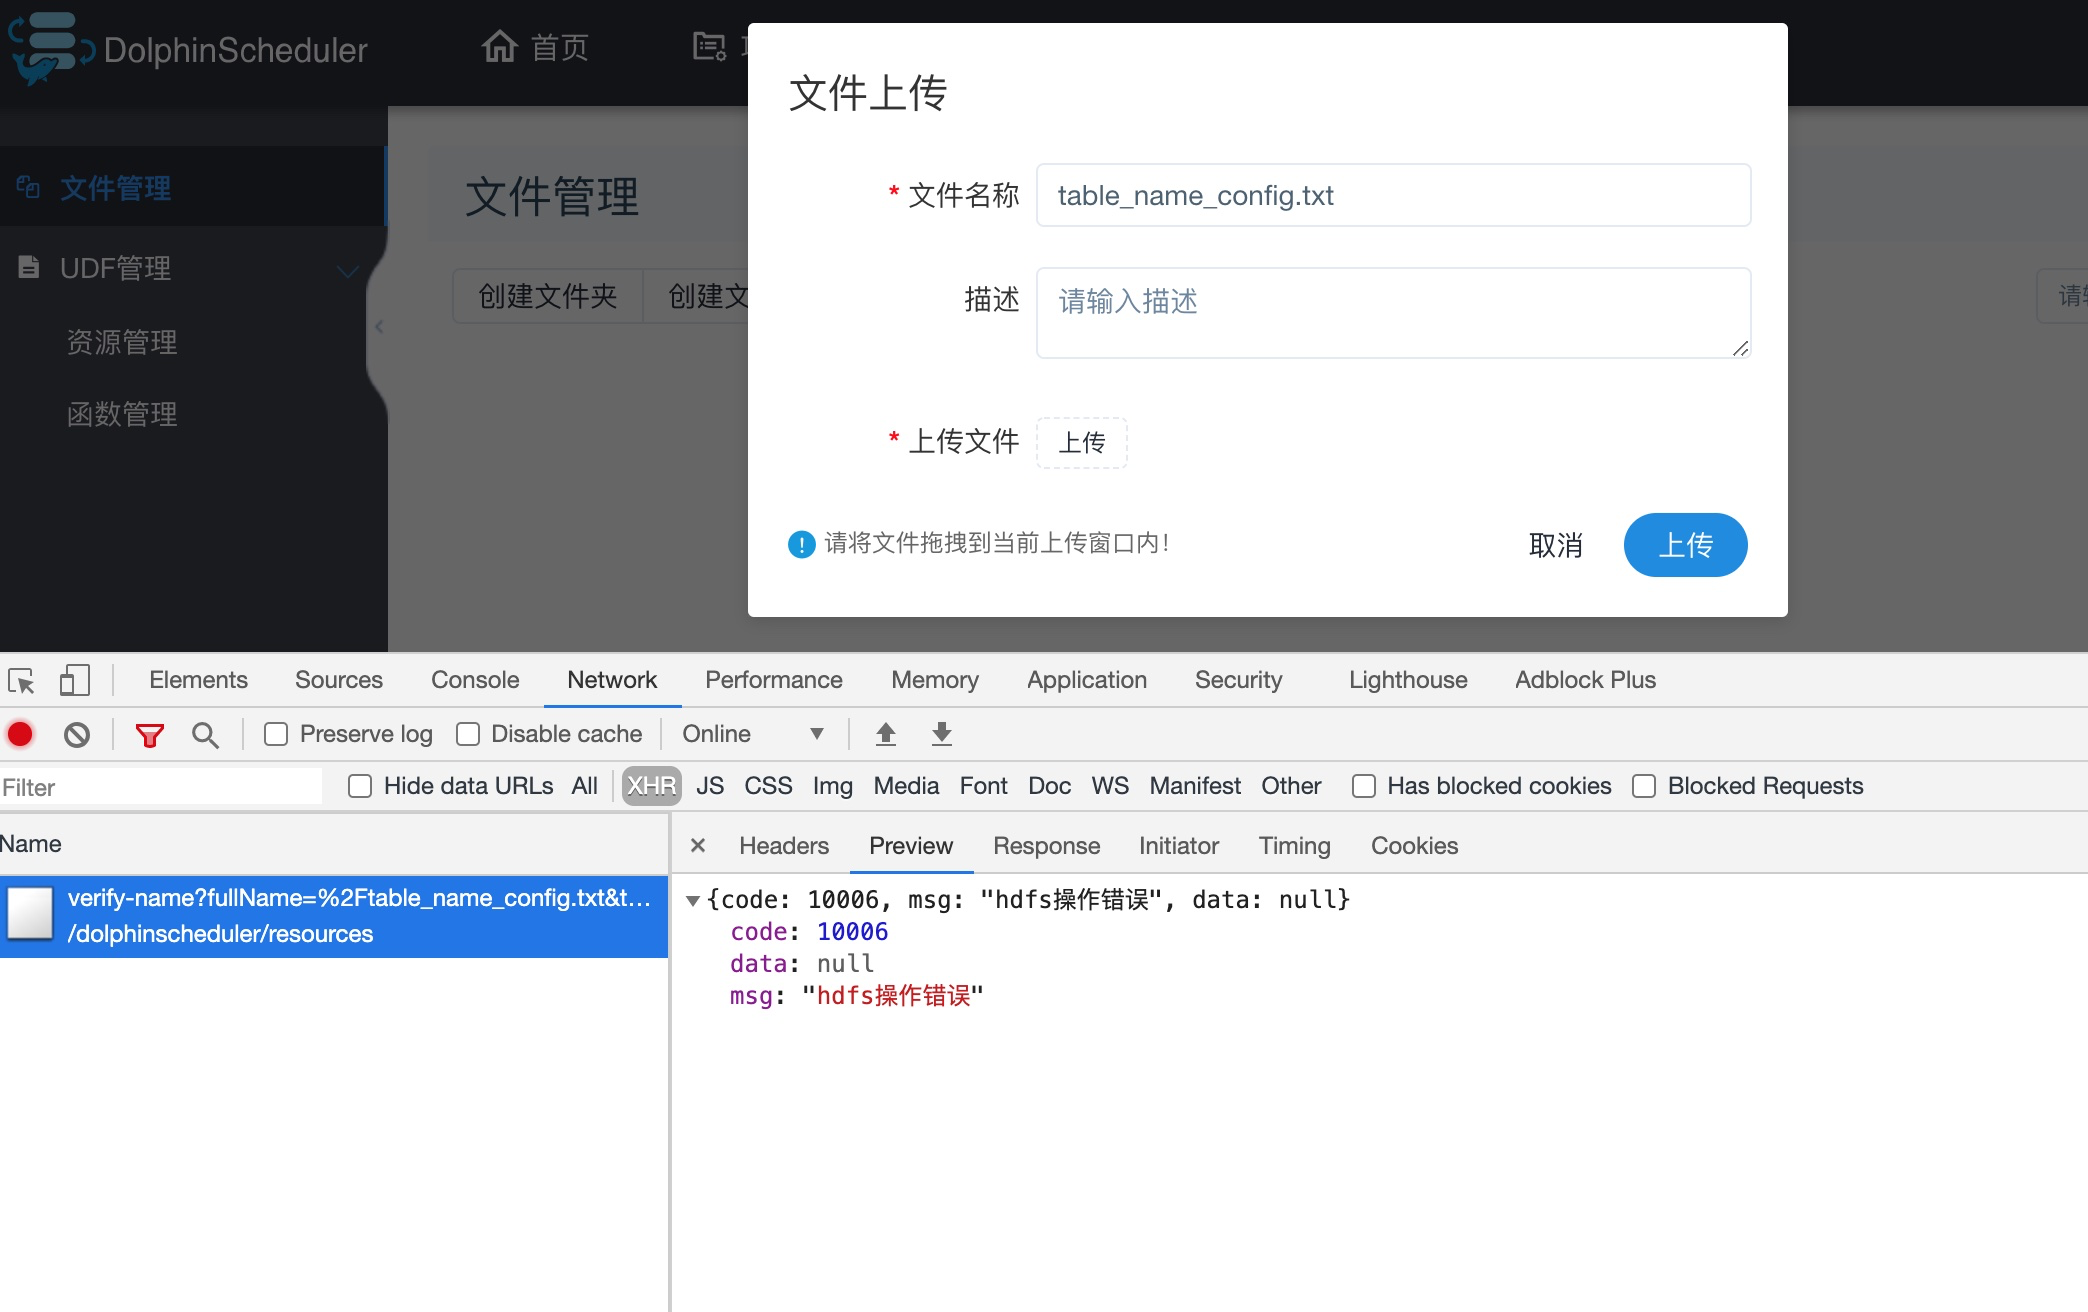The width and height of the screenshot is (2088, 1312).
Task: Import HAR file in Network panel
Action: (884, 733)
